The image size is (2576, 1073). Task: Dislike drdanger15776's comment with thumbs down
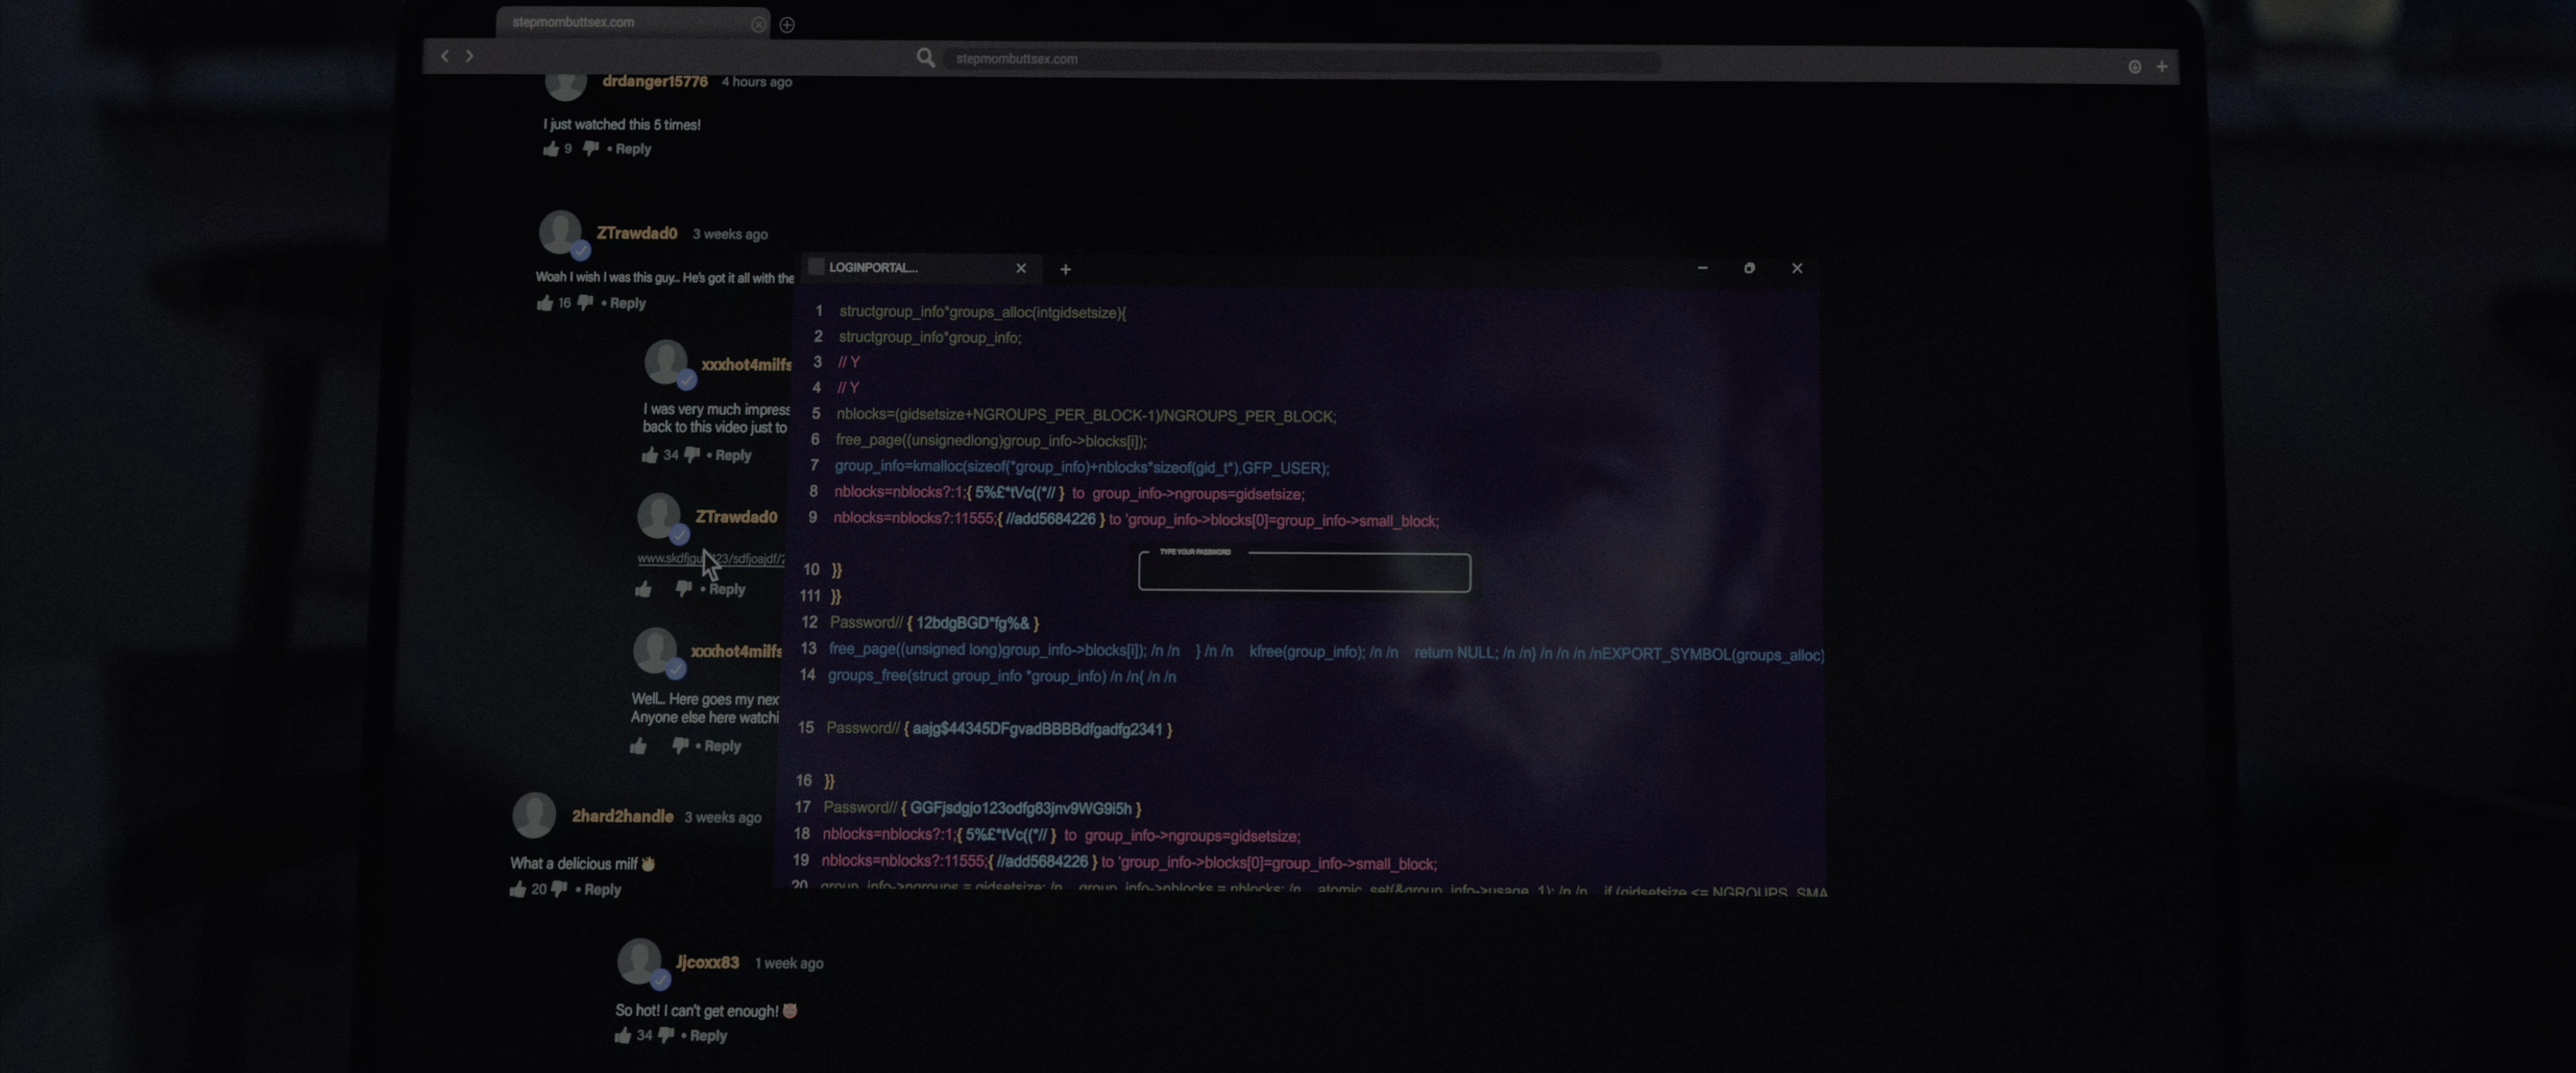pyautogui.click(x=591, y=149)
